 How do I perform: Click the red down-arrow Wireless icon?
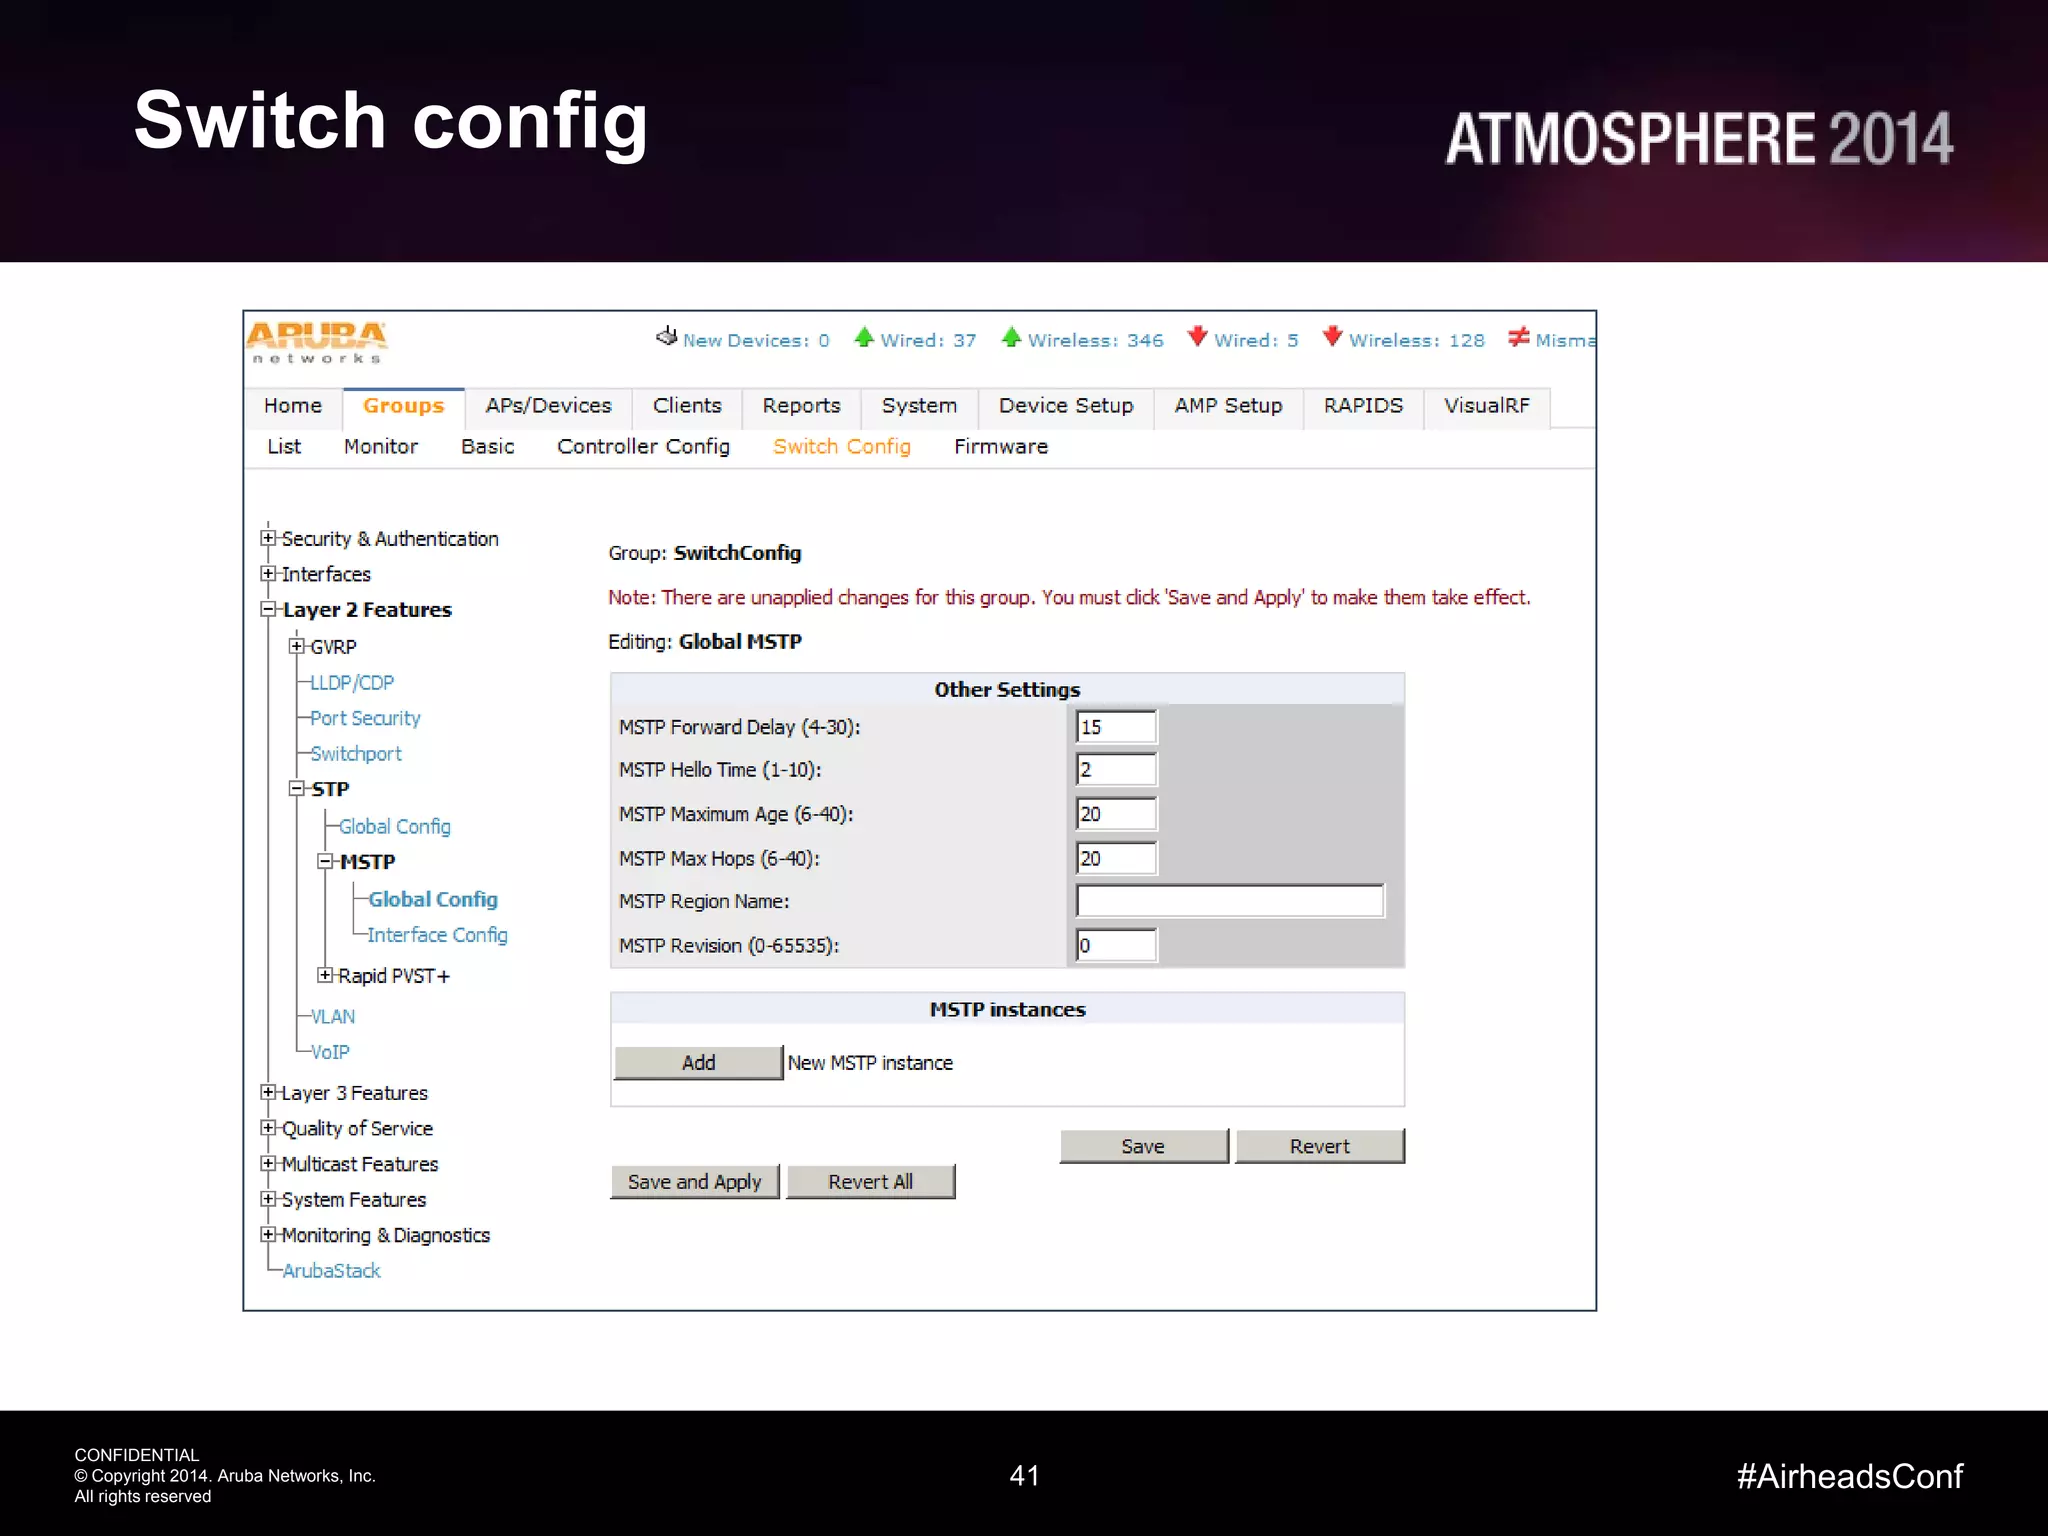click(1332, 337)
